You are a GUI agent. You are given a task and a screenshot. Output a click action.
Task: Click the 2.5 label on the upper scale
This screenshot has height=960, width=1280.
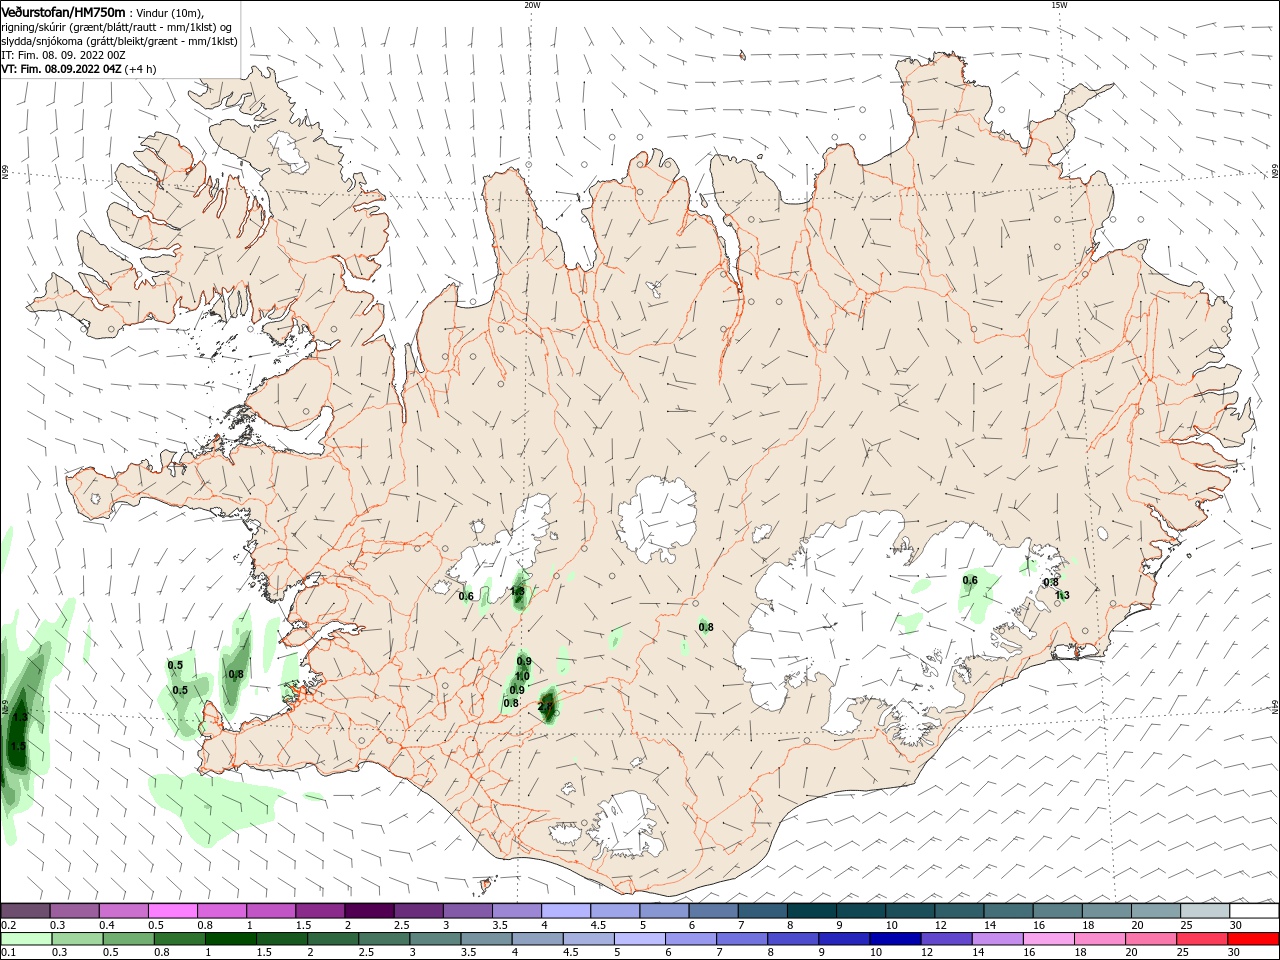401,925
